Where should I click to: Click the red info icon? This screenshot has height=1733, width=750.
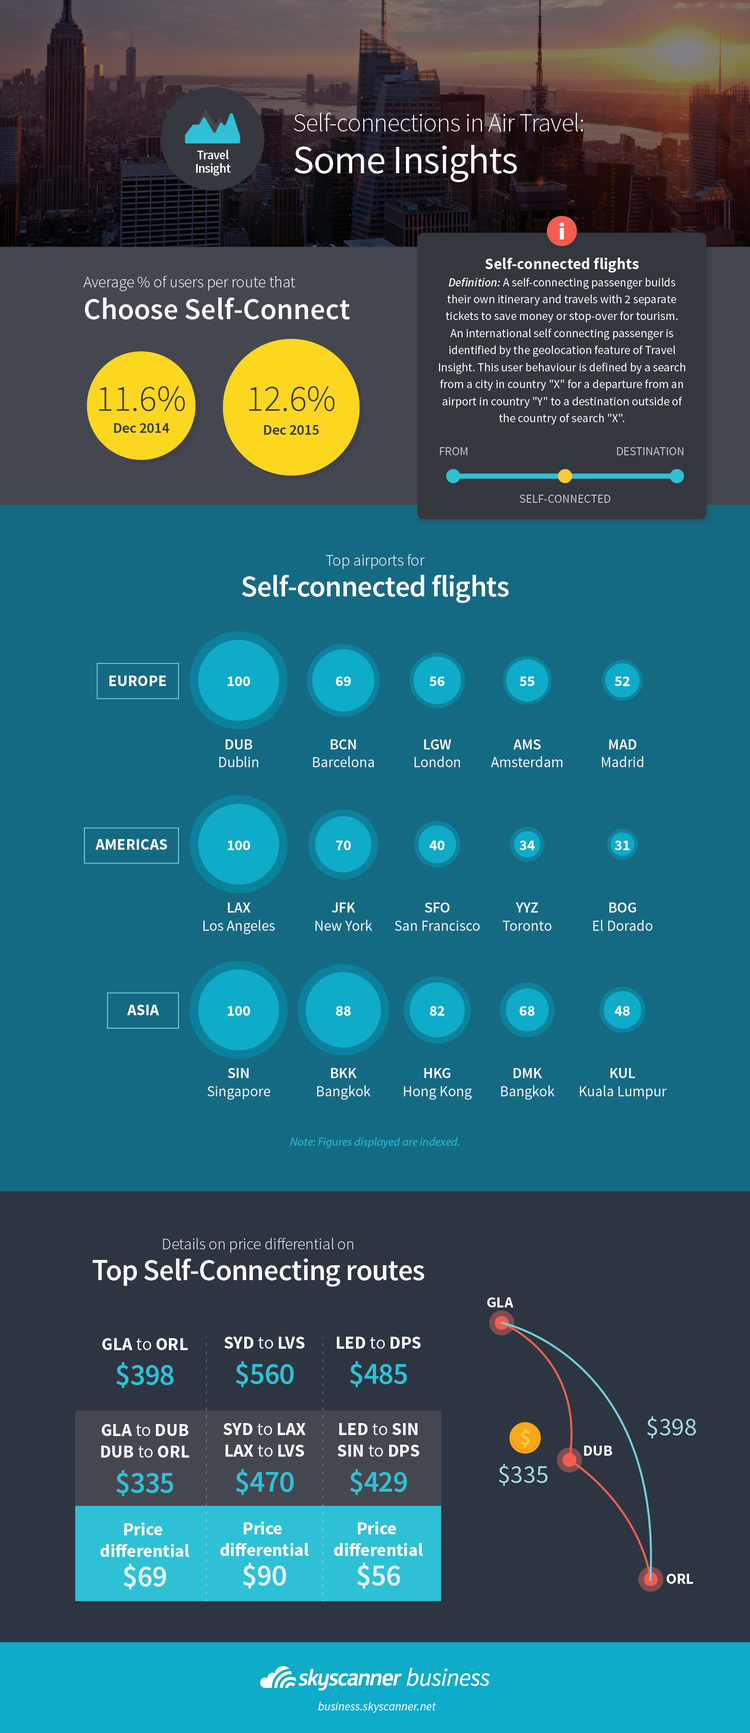[x=562, y=231]
